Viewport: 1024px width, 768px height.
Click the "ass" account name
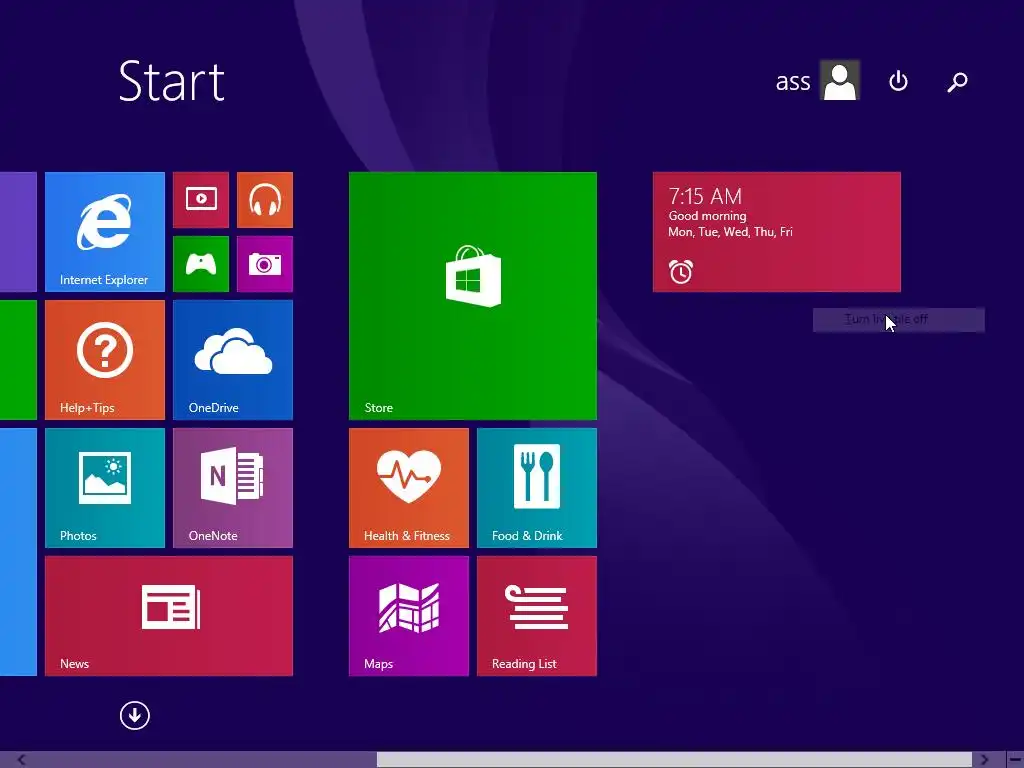coord(793,82)
